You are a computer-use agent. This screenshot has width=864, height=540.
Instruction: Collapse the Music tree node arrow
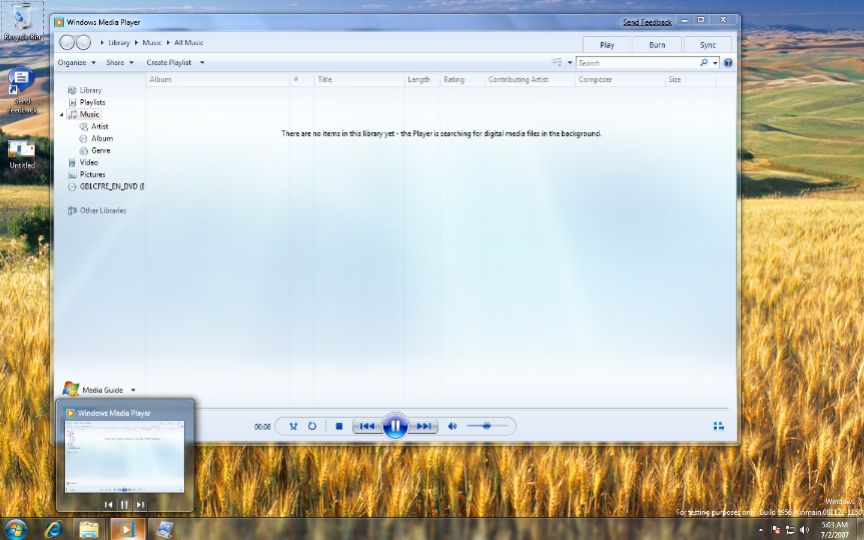(x=62, y=115)
